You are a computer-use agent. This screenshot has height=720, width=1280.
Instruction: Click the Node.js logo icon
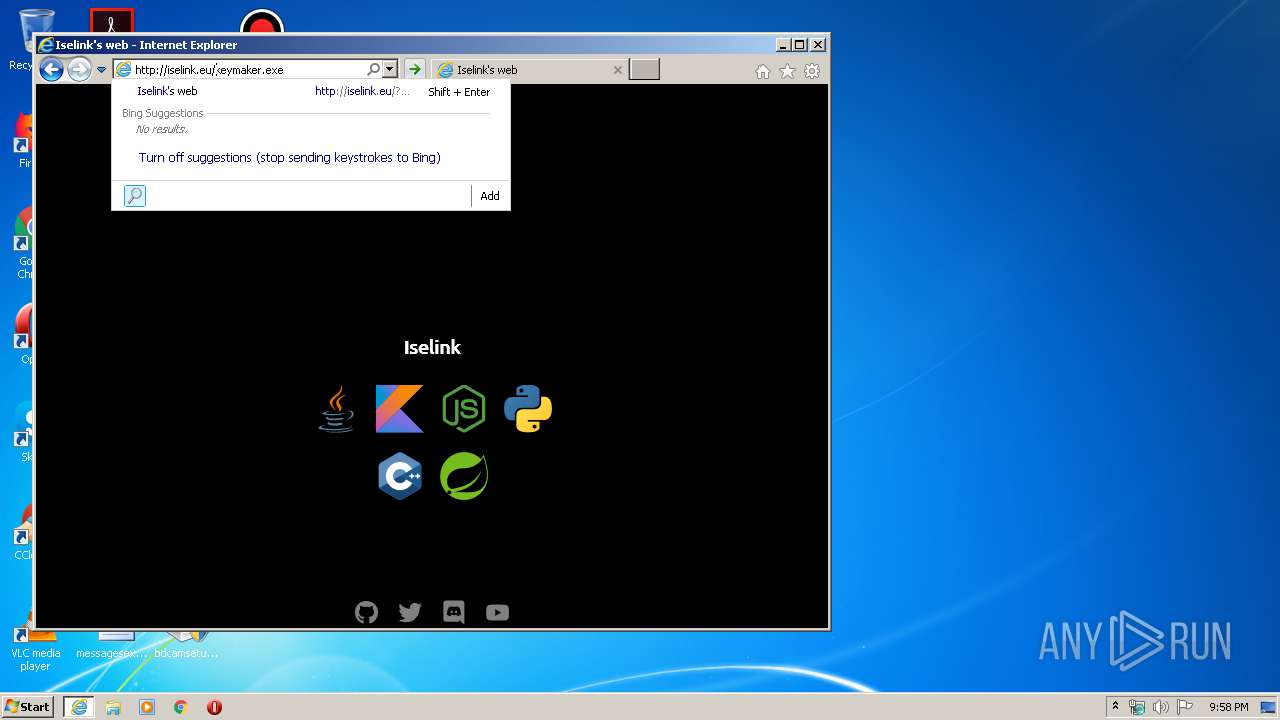[x=464, y=409]
